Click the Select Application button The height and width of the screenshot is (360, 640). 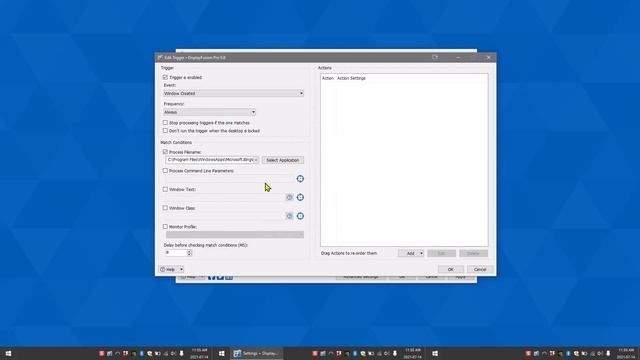(x=282, y=160)
